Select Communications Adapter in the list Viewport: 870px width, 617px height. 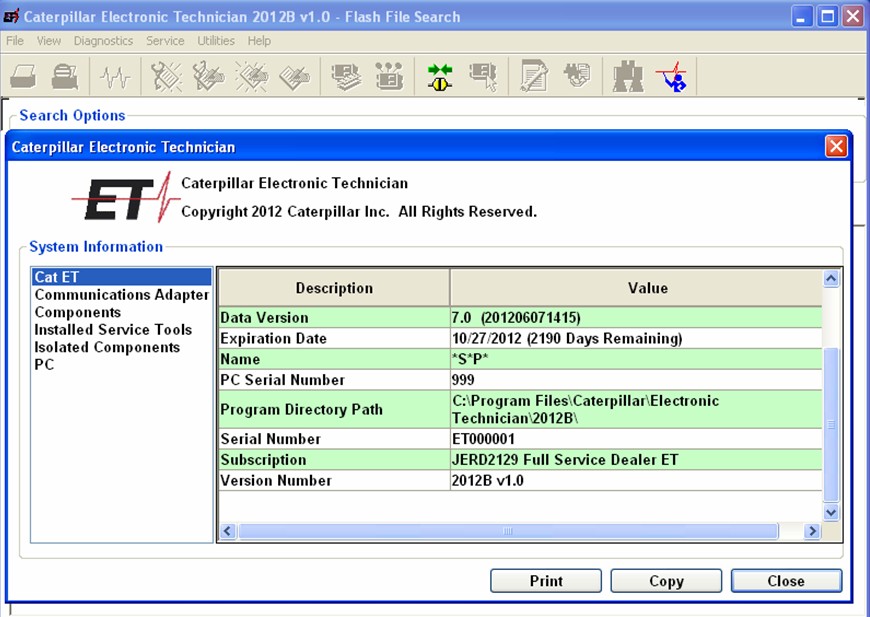(122, 295)
